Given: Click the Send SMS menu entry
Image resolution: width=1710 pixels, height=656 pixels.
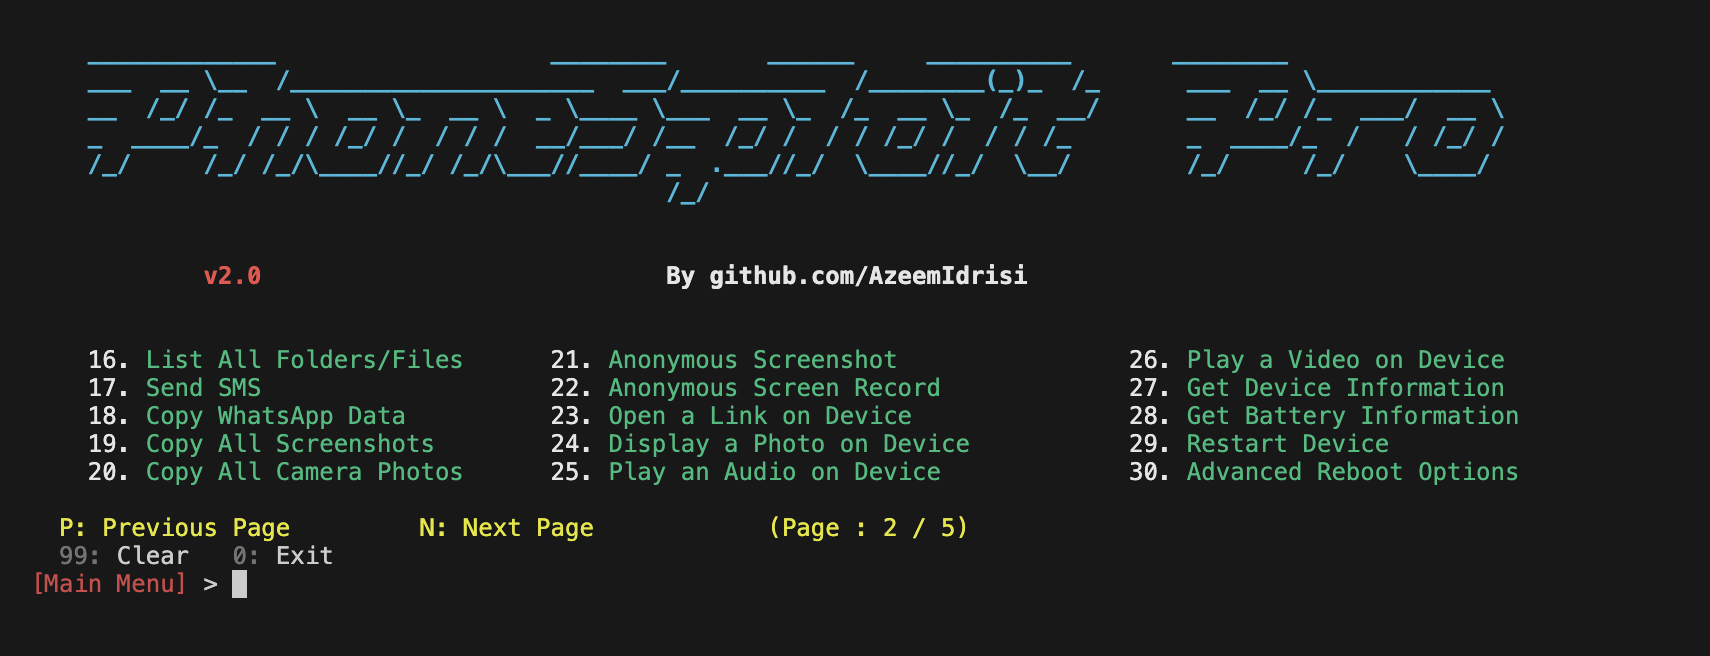Looking at the screenshot, I should pos(174,388).
